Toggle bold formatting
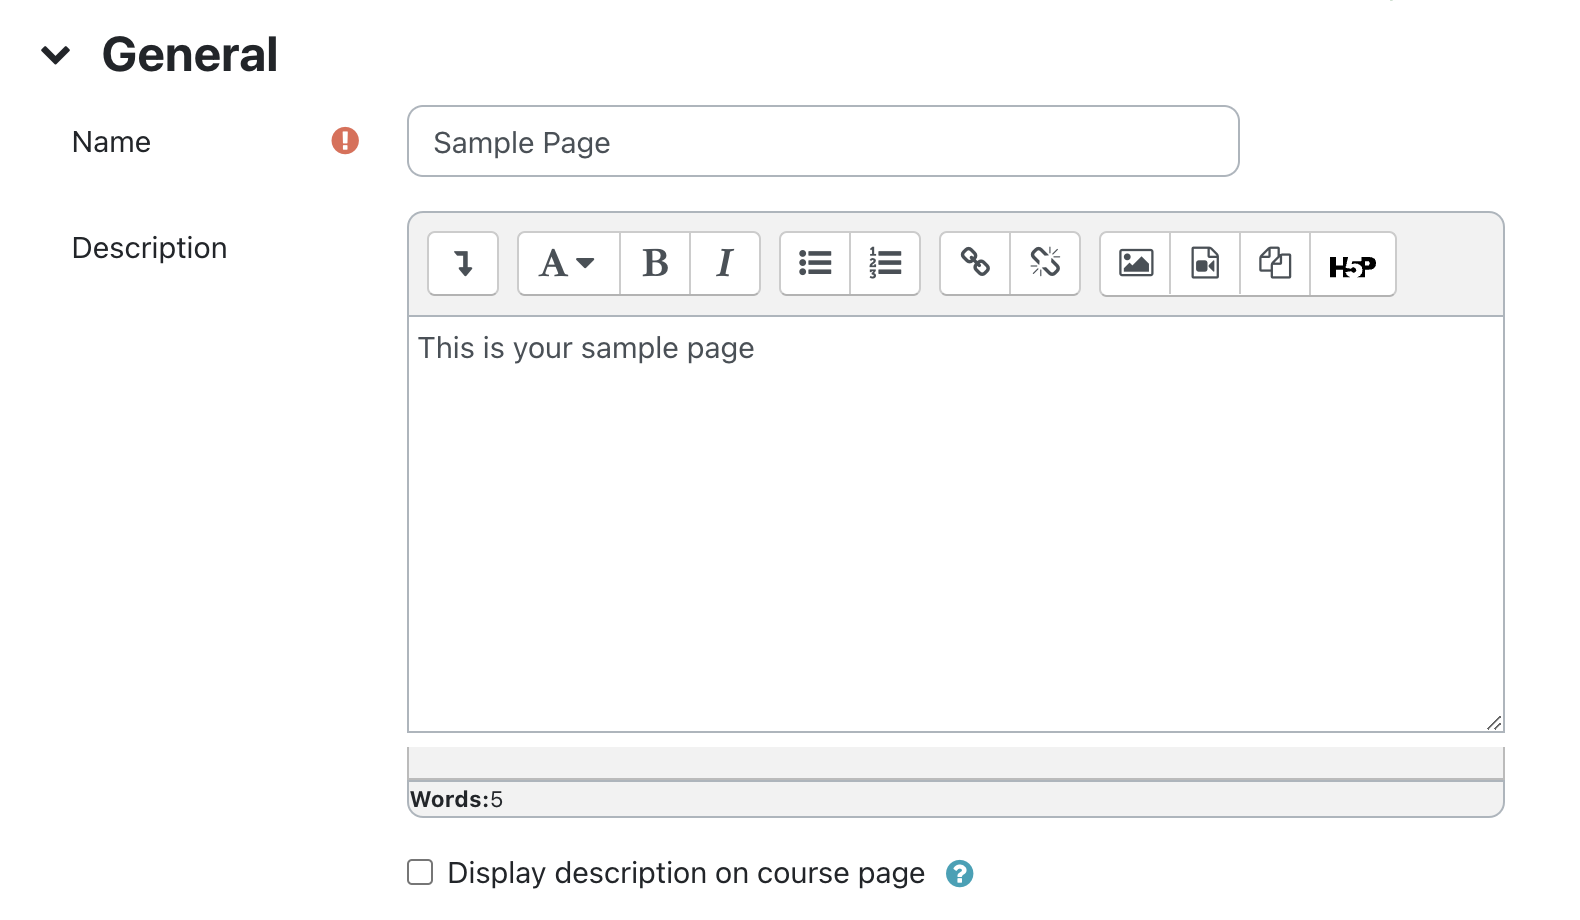This screenshot has height=920, width=1580. click(x=655, y=264)
